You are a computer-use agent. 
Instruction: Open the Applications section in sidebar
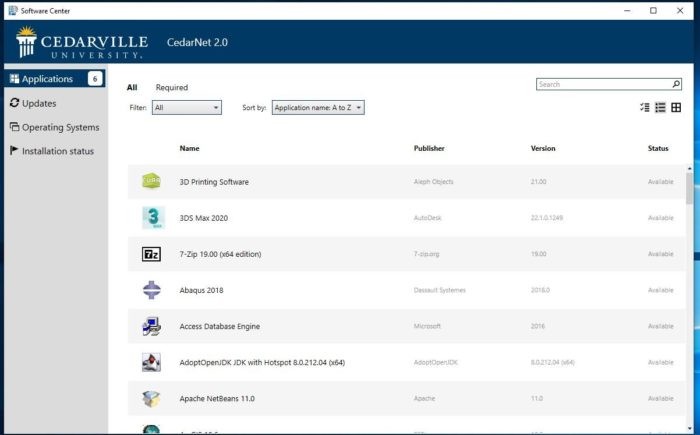pyautogui.click(x=55, y=79)
